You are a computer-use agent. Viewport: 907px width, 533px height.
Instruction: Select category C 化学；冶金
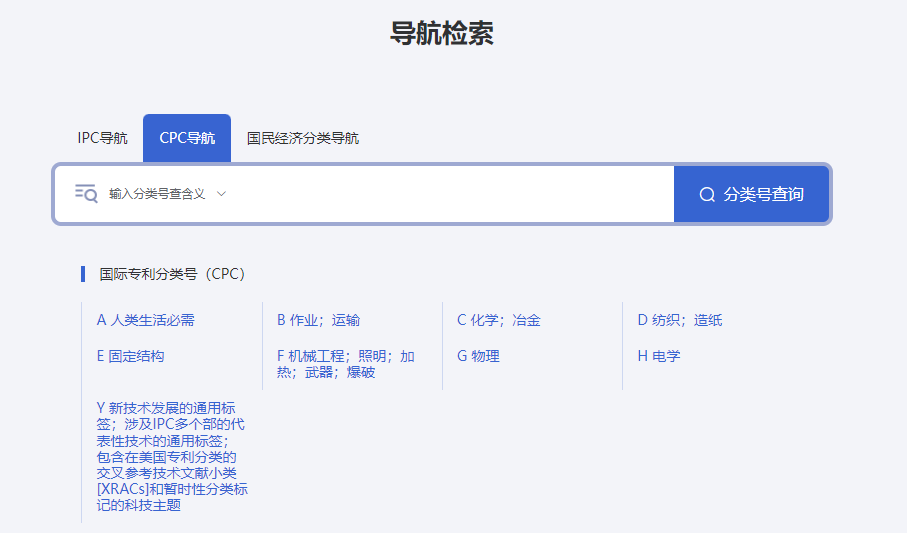(498, 320)
